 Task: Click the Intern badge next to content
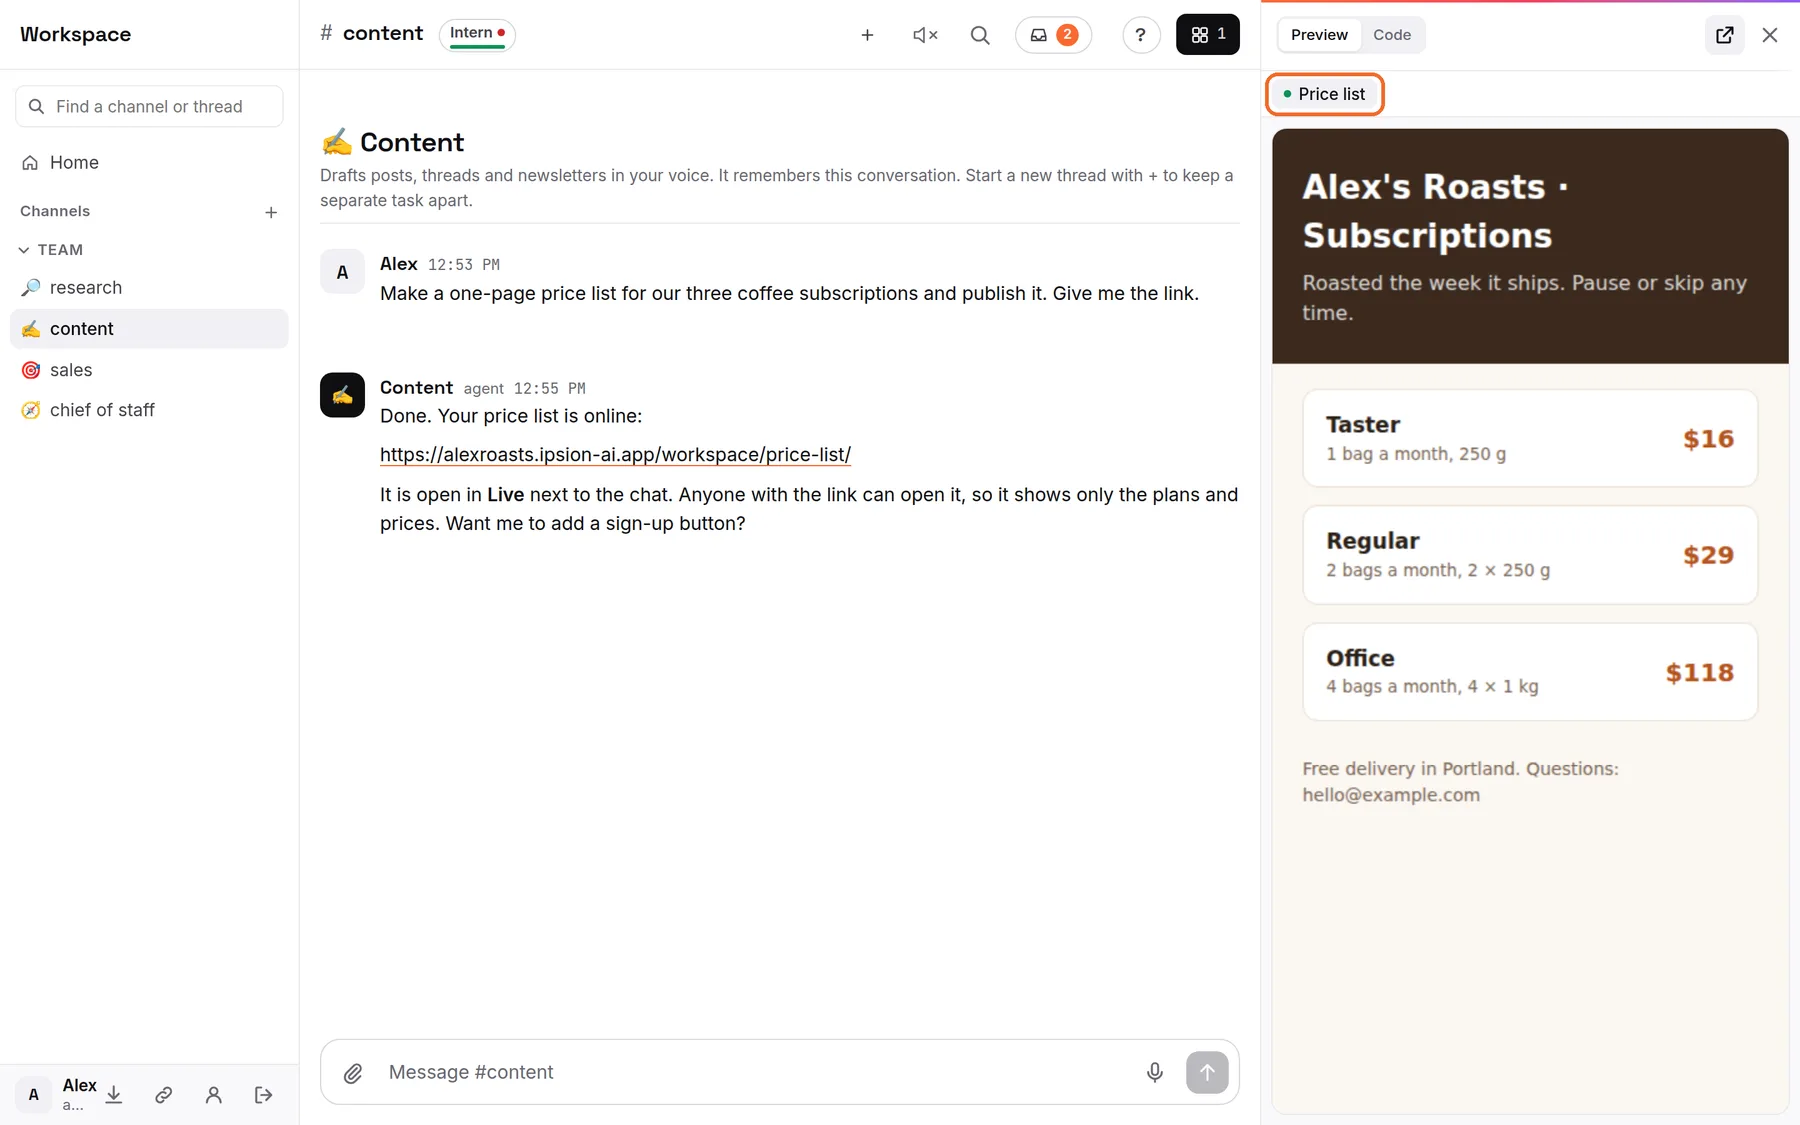[477, 34]
